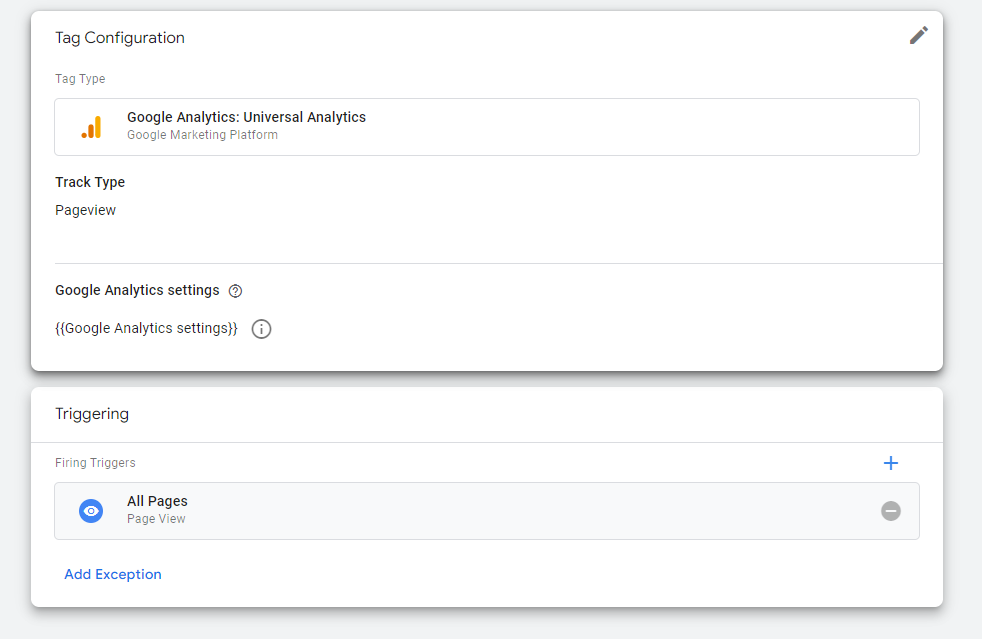This screenshot has width=982, height=639.
Task: Select the {{Google Analytics settings}} variable text
Action: coord(146,328)
